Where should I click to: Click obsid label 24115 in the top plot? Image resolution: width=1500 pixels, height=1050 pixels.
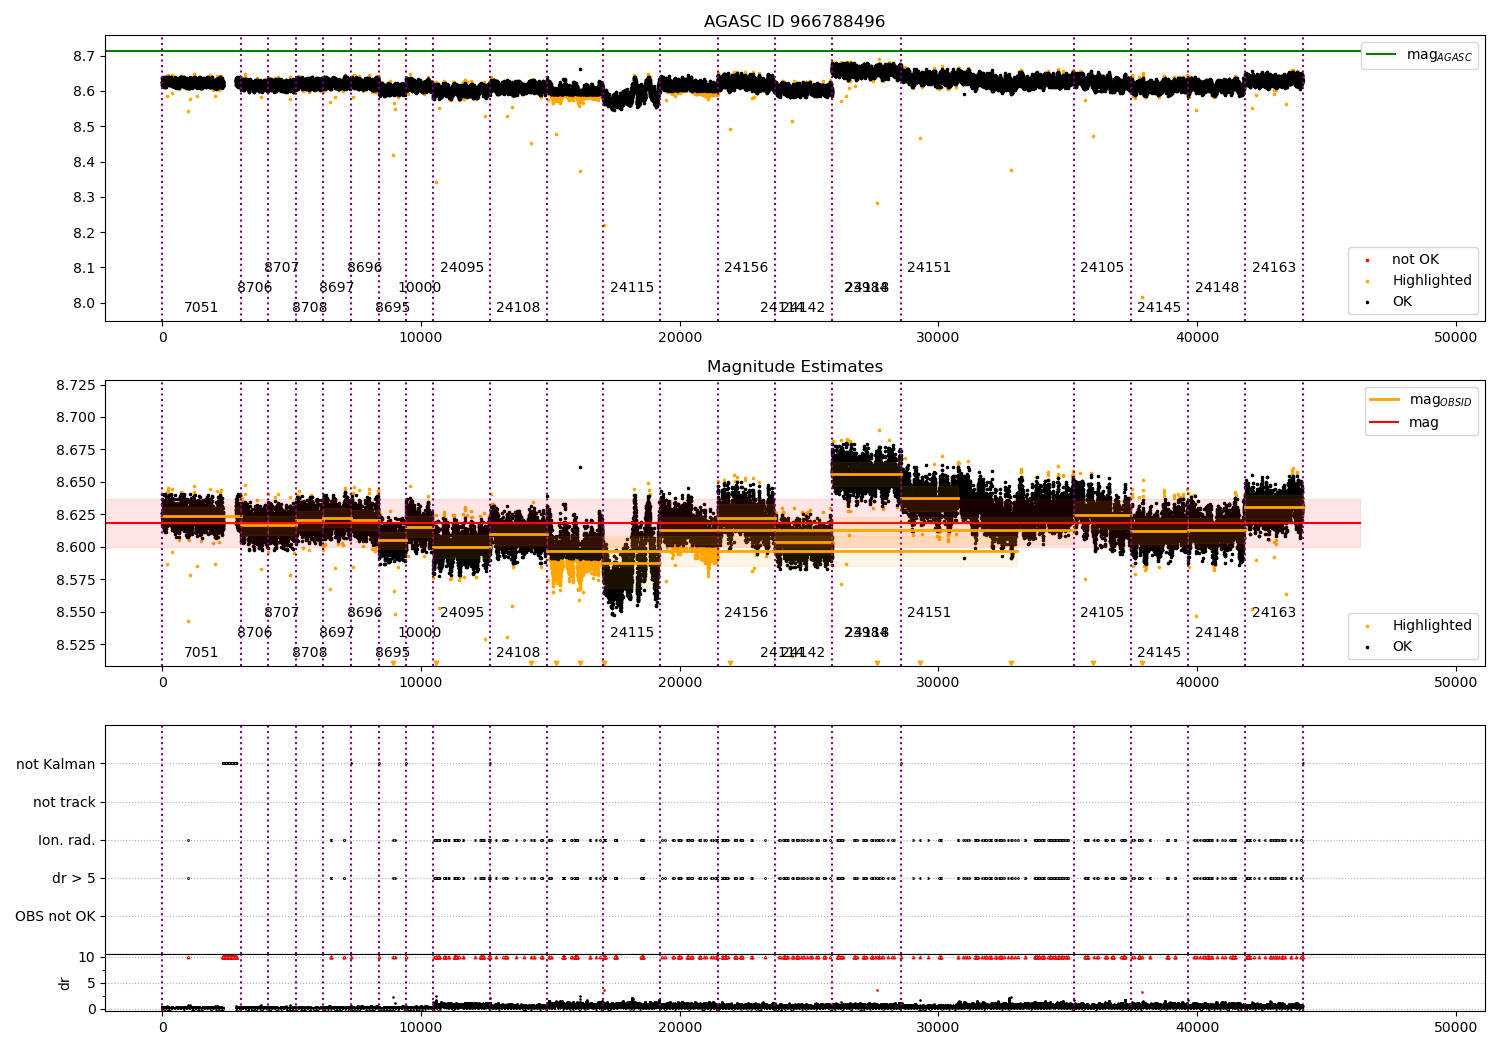pos(632,288)
